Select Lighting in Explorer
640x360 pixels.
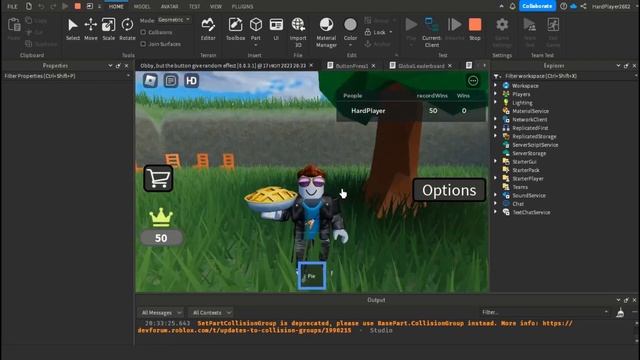522,103
